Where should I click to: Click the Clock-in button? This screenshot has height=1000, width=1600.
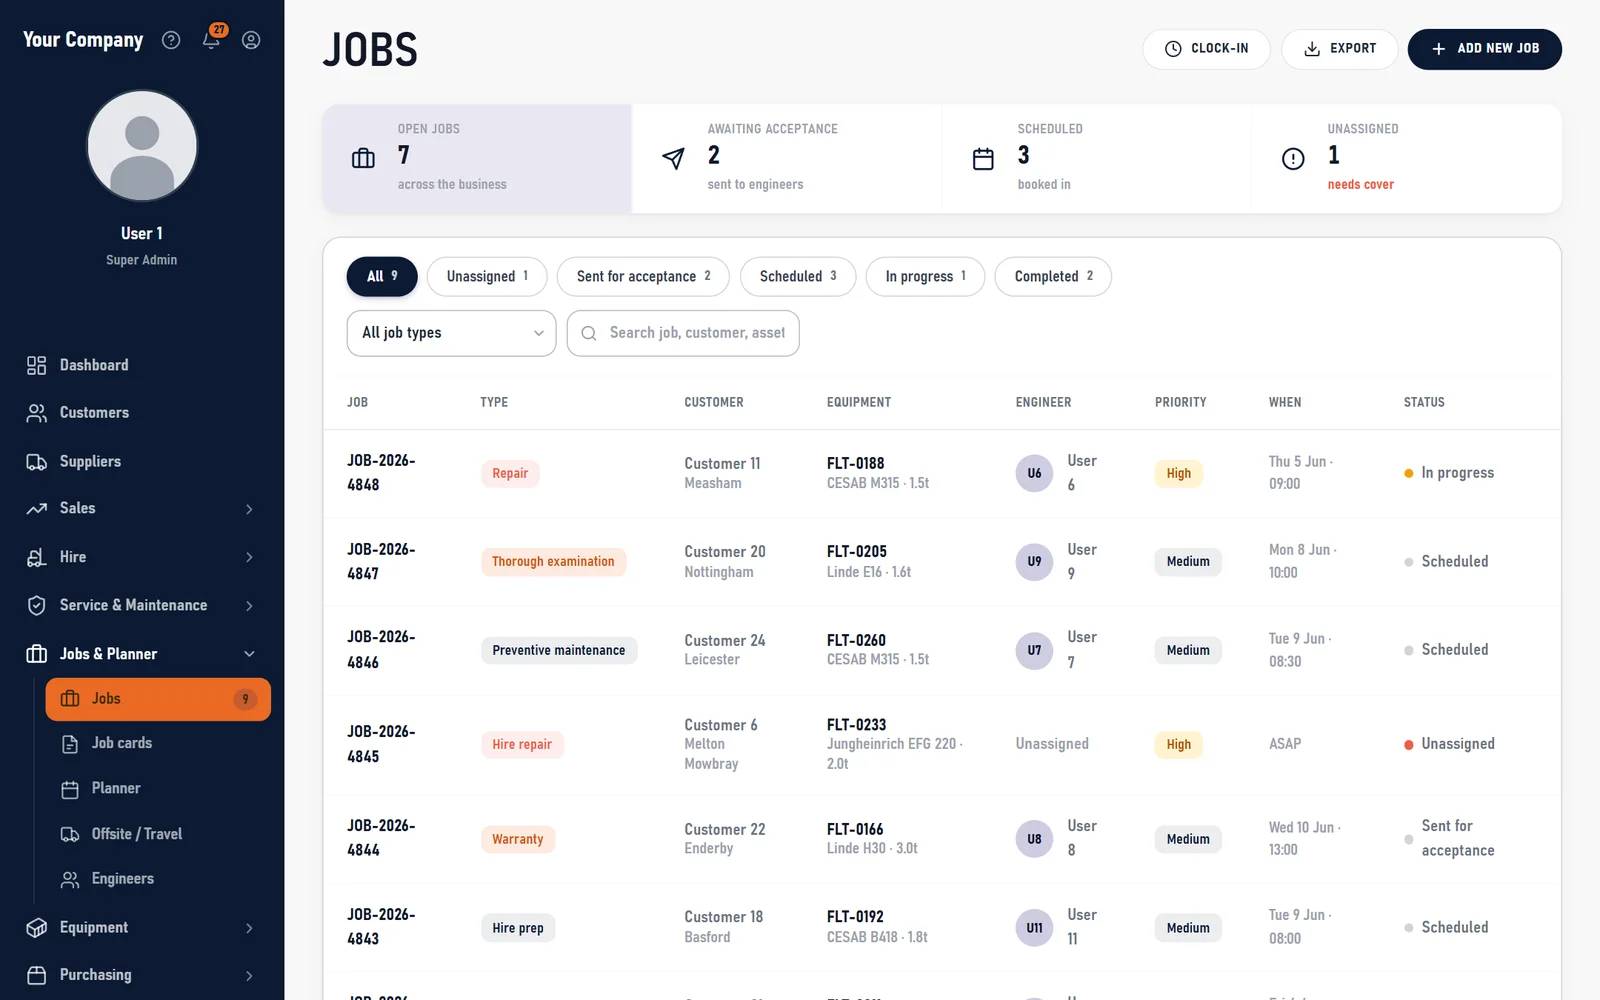coord(1206,49)
